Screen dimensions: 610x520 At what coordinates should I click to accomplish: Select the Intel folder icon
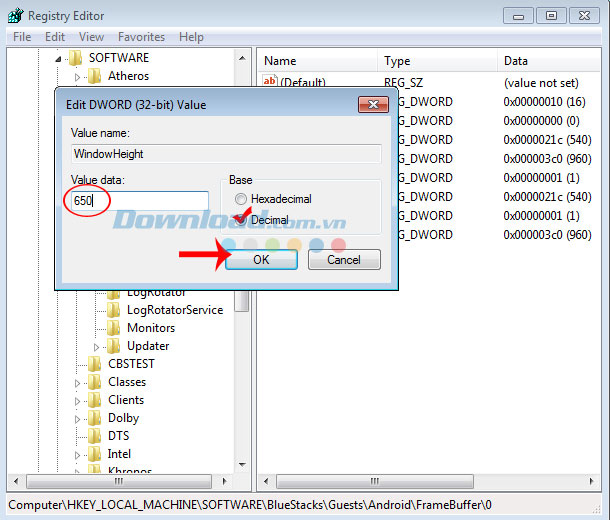(x=95, y=454)
